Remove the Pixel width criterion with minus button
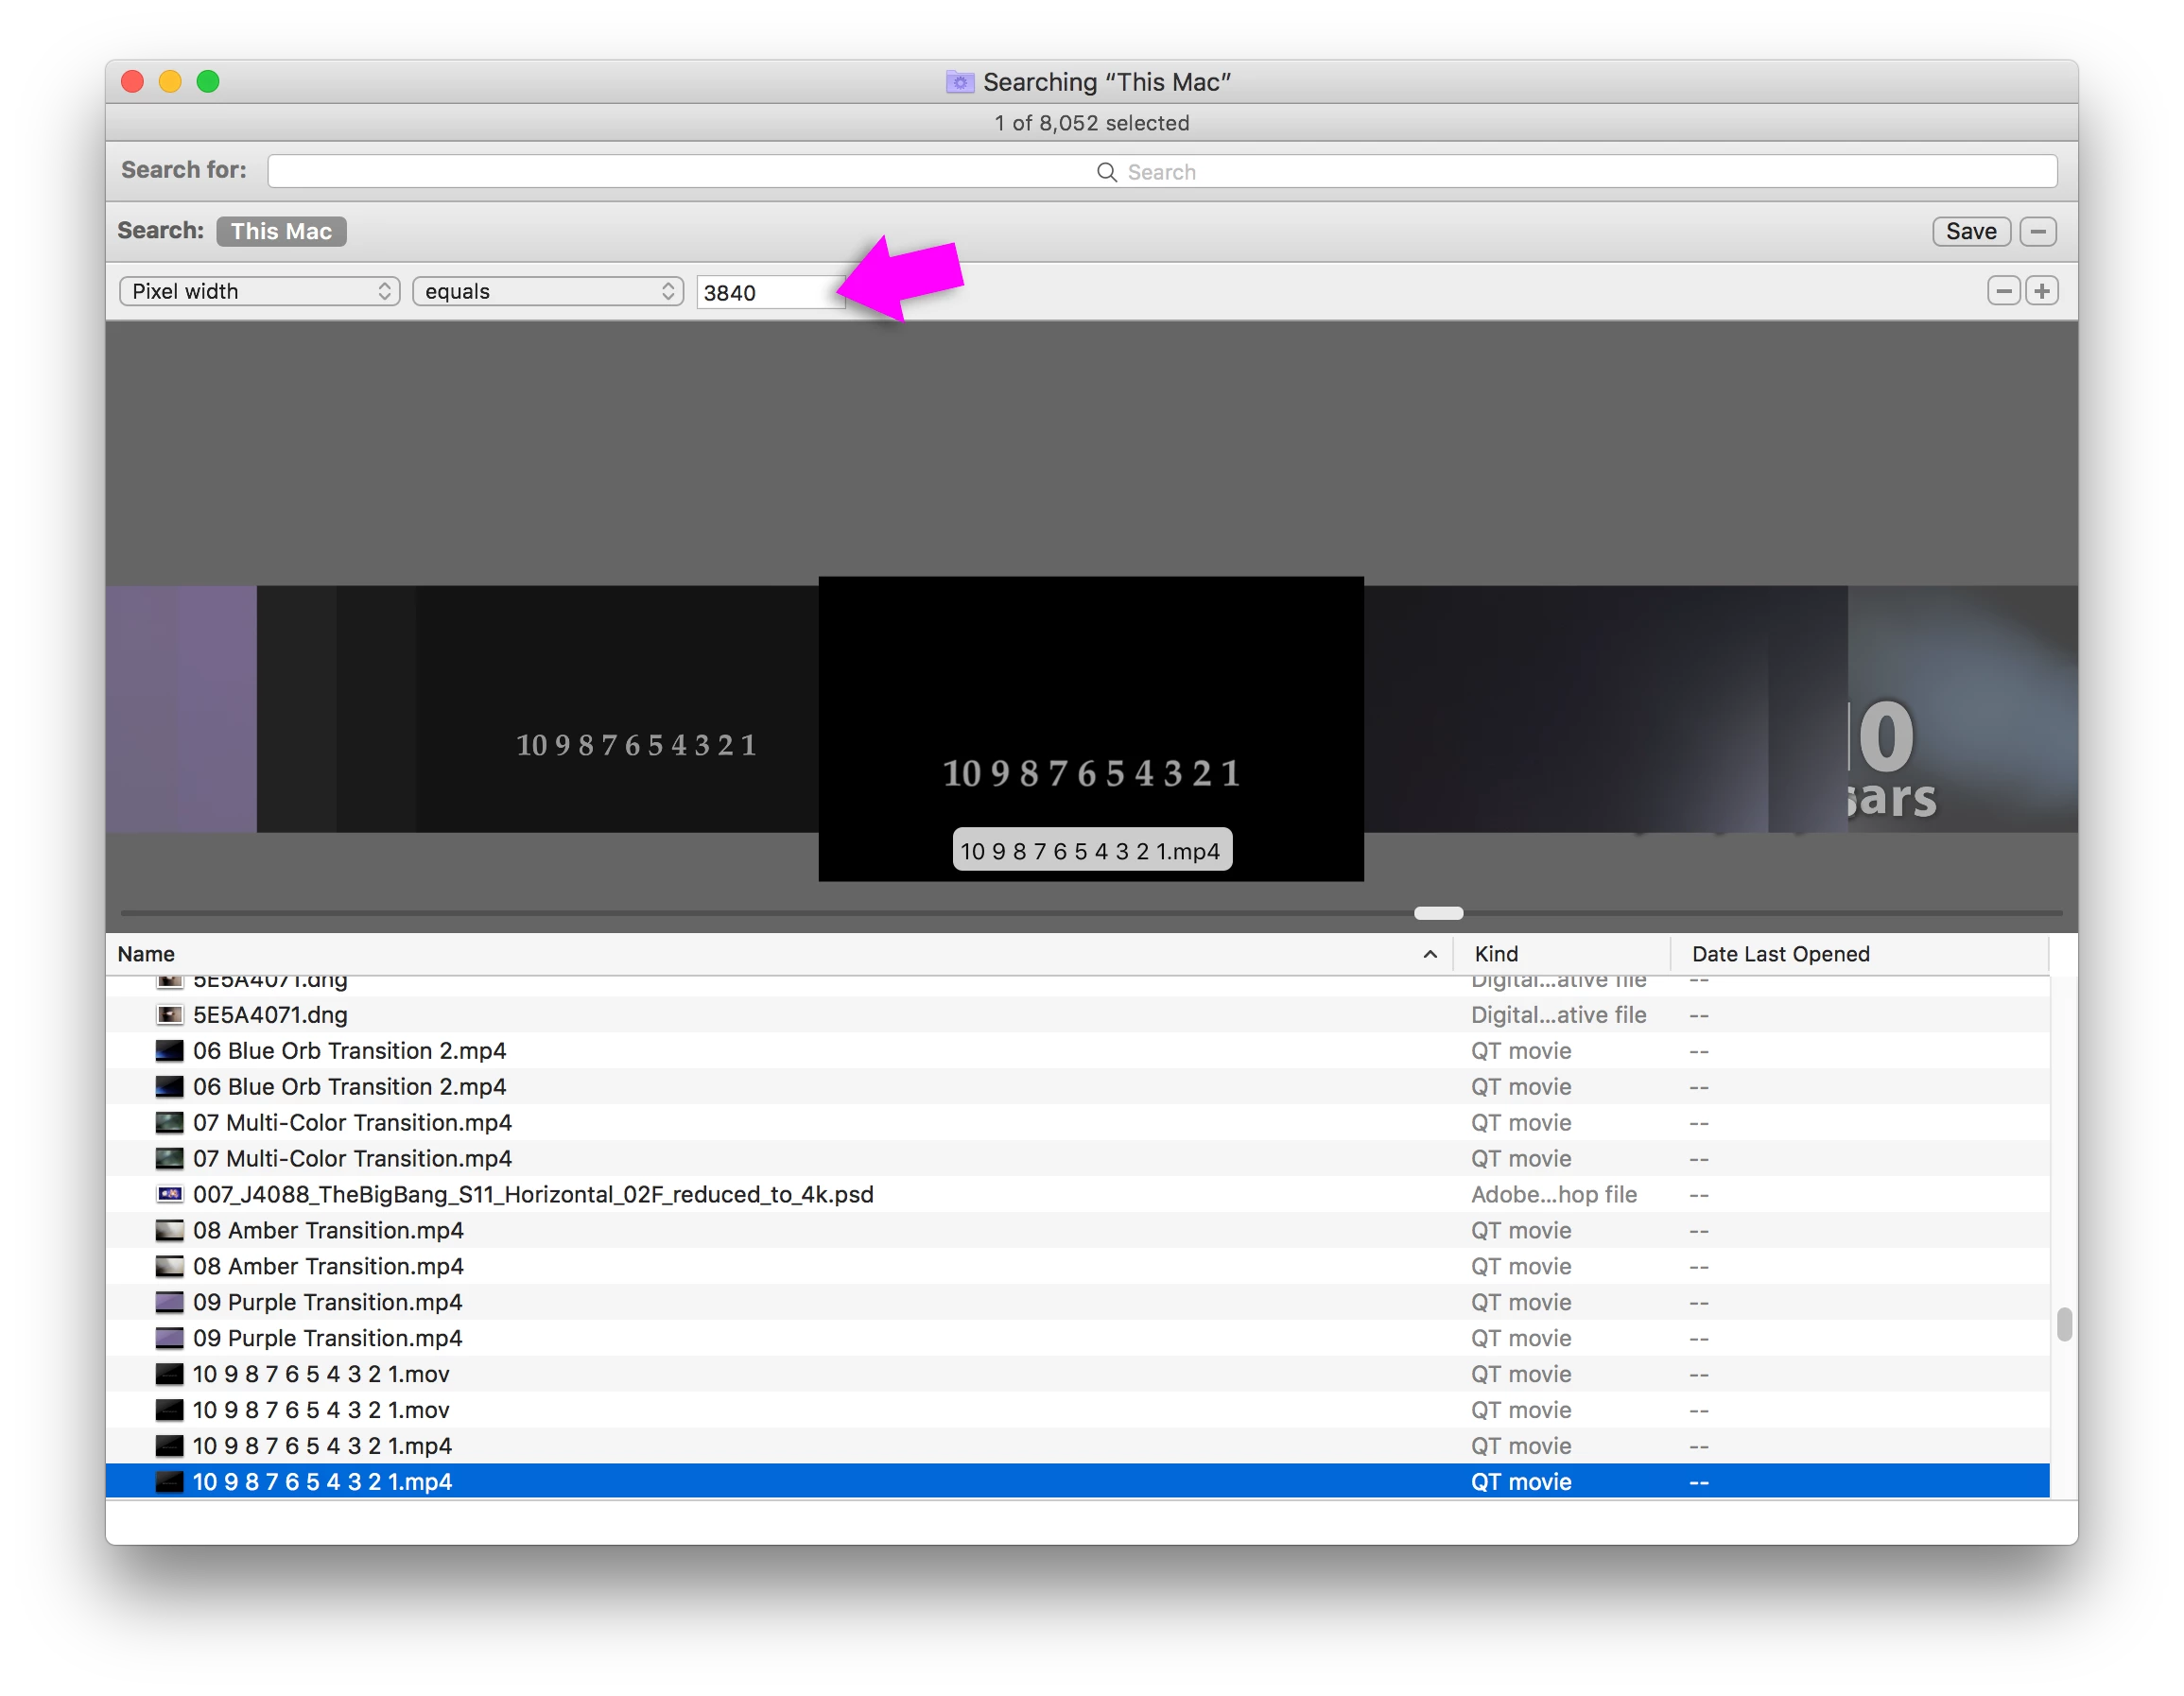This screenshot has height=1696, width=2184. tap(2003, 291)
